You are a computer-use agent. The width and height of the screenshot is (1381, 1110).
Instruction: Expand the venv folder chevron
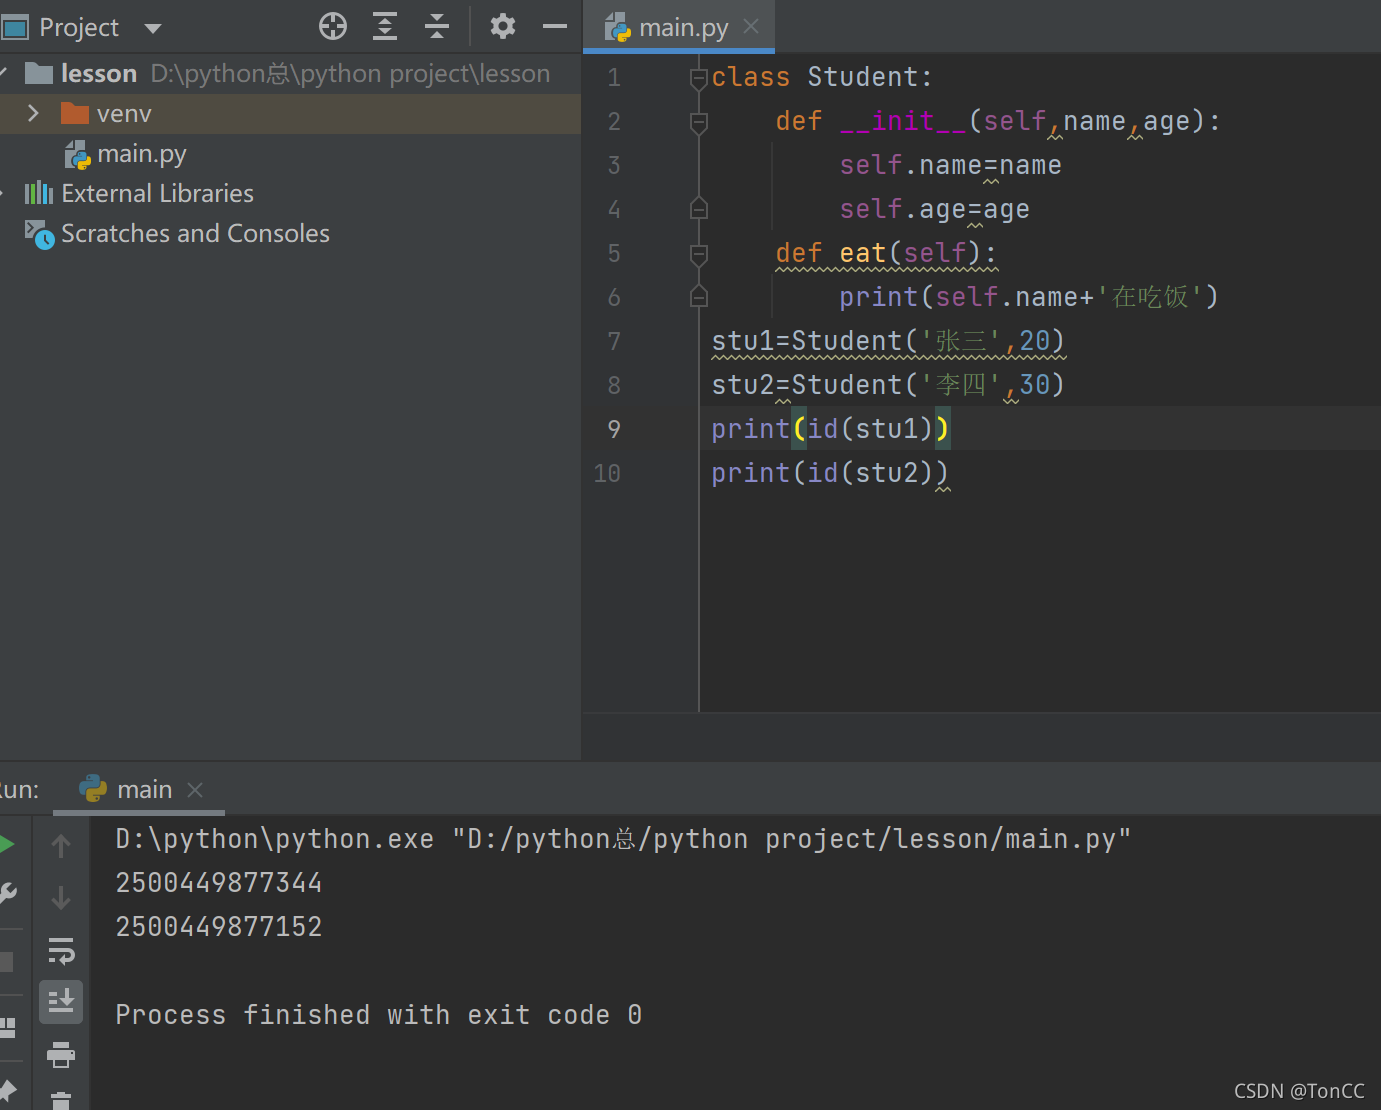[x=33, y=113]
